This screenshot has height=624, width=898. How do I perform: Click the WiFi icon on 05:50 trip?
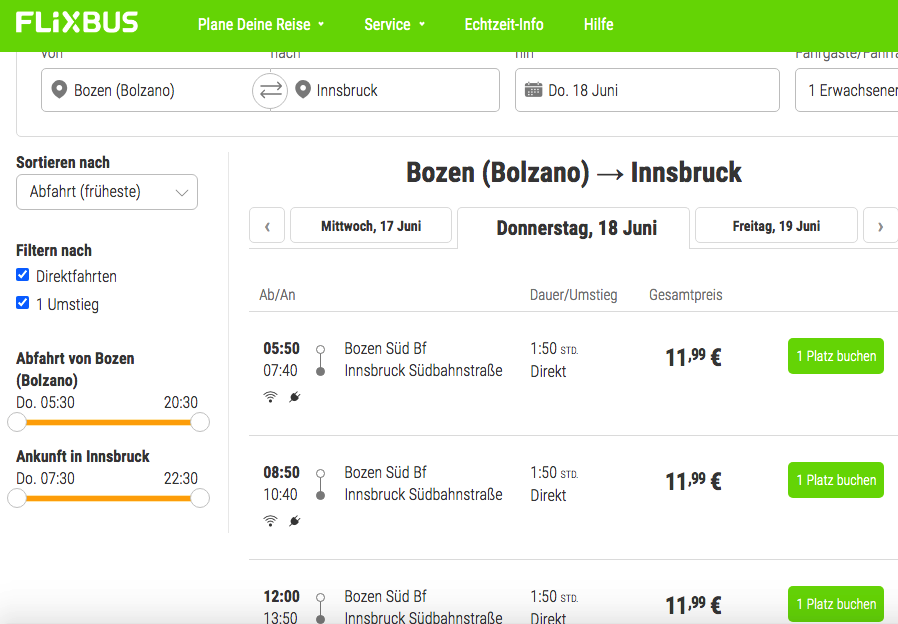click(x=270, y=397)
